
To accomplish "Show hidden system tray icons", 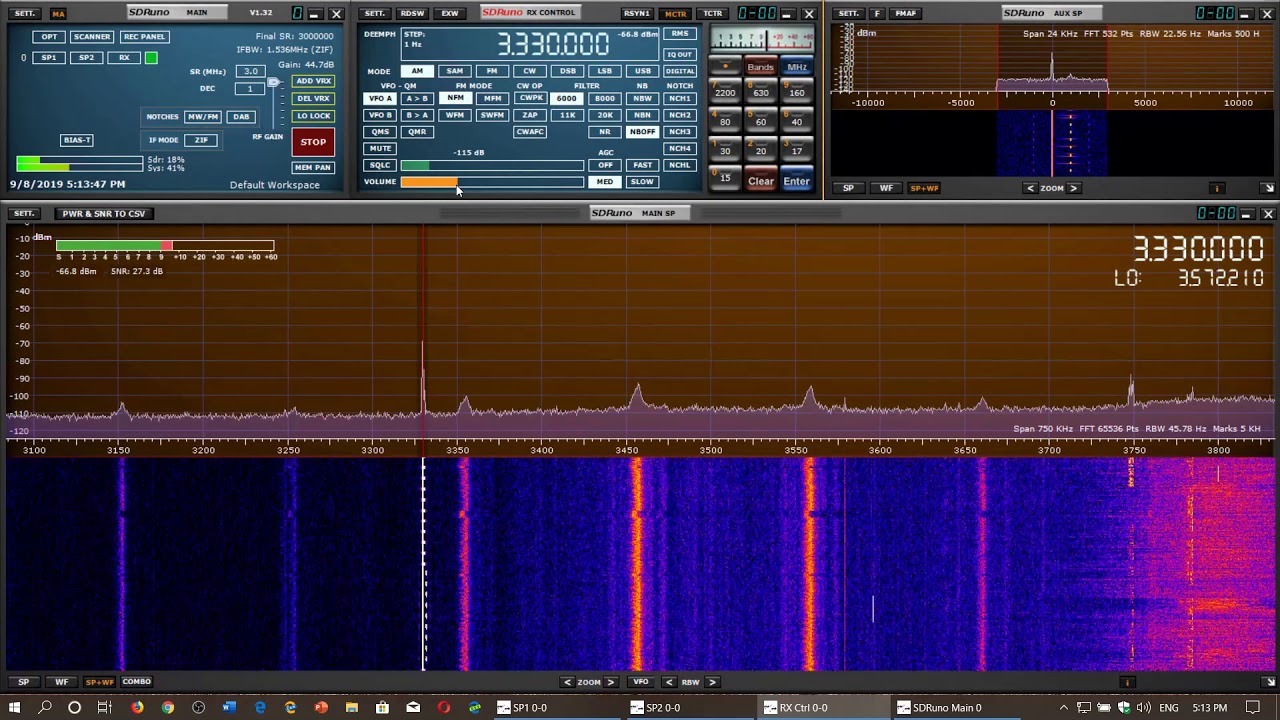I will pos(1064,708).
